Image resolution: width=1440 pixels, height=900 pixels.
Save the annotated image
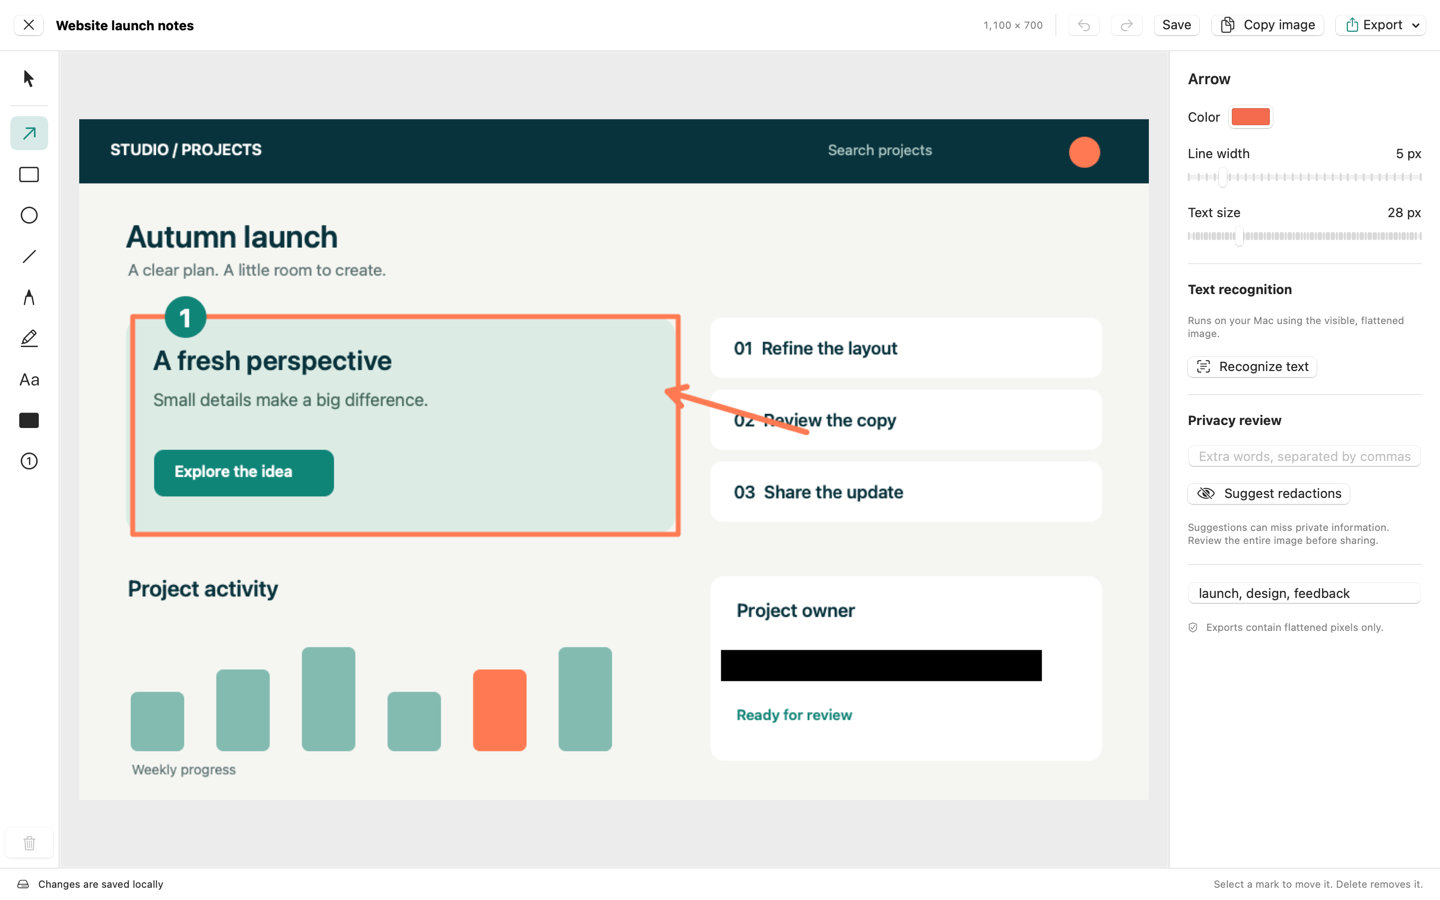coord(1176,25)
